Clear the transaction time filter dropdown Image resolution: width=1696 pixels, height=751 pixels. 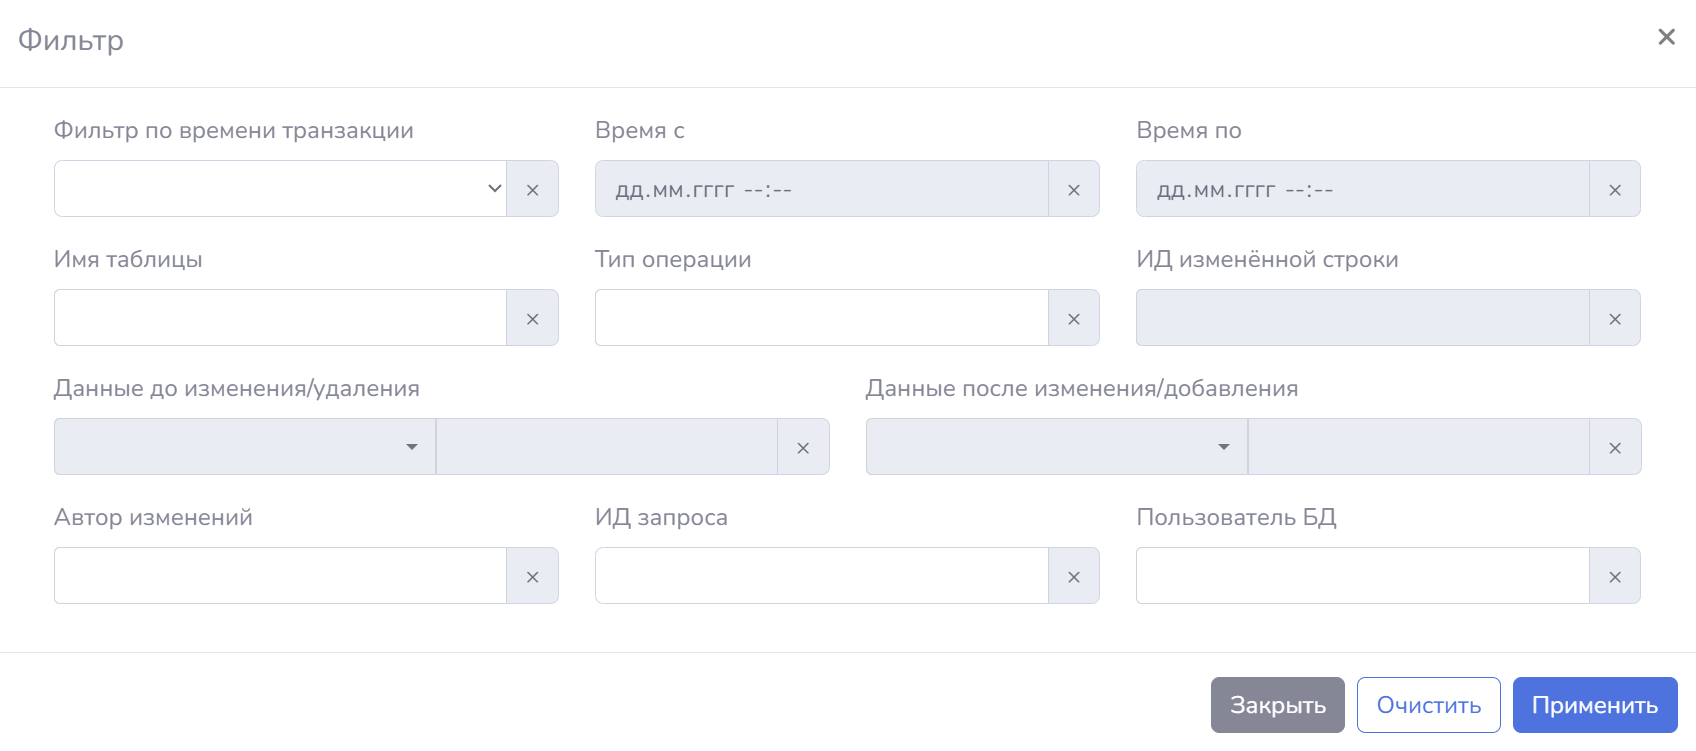(x=532, y=189)
